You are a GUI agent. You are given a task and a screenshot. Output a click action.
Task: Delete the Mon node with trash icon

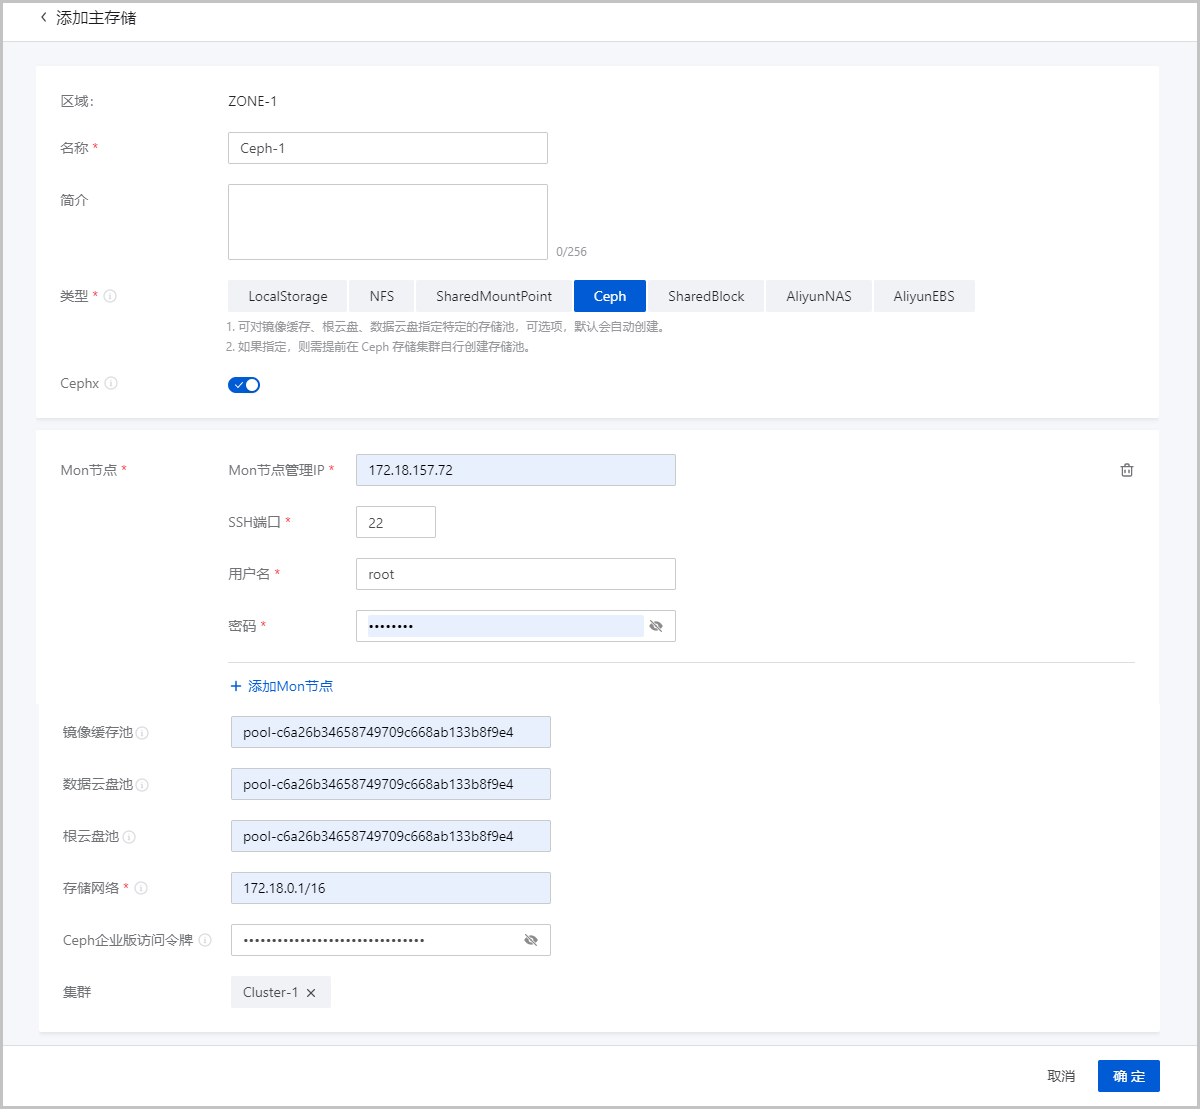1127,470
